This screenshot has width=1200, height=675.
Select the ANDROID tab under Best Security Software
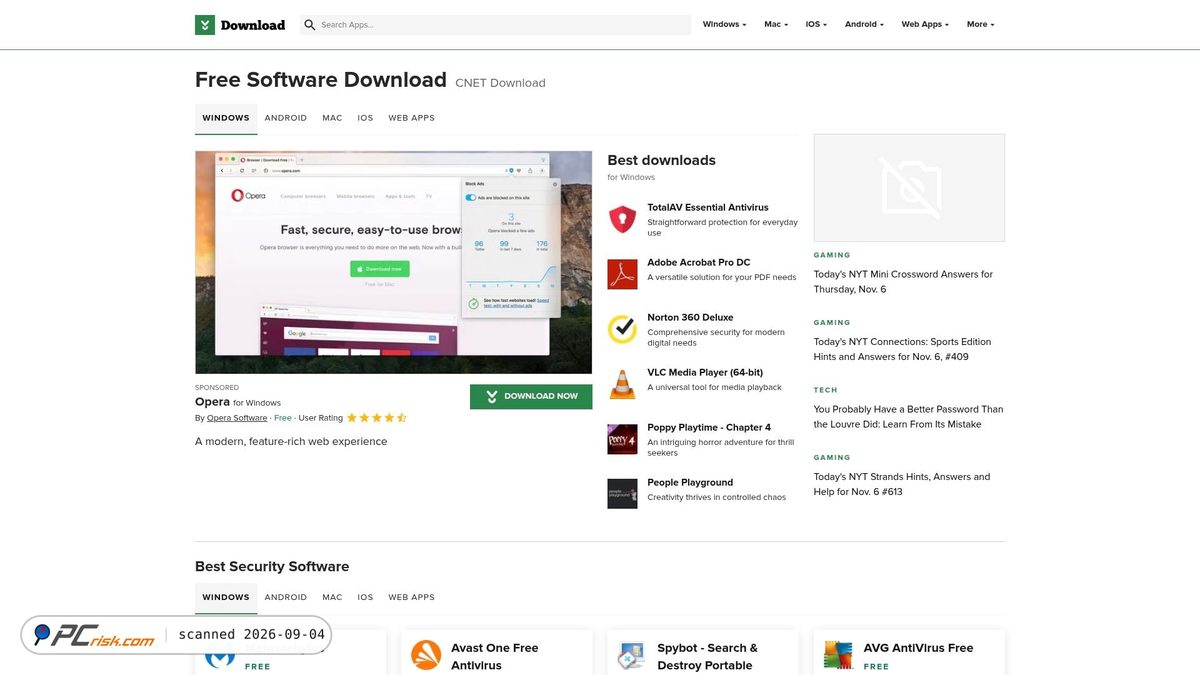pos(286,597)
